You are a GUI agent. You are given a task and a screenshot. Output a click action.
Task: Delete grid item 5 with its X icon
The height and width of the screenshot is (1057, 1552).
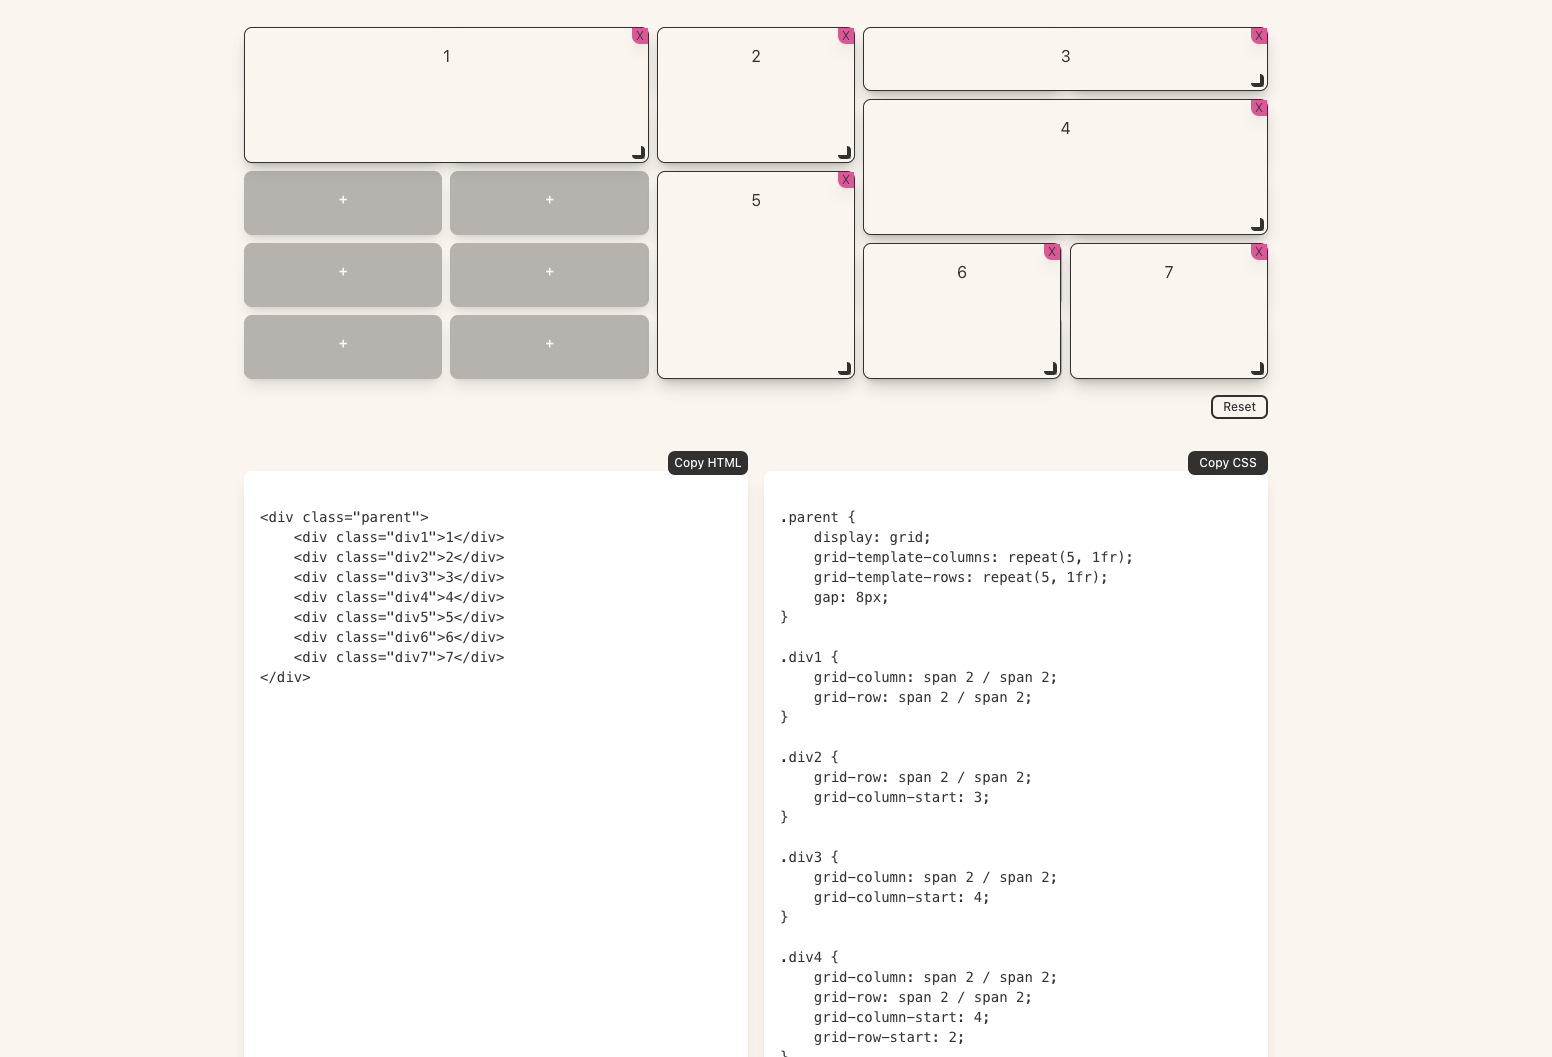point(846,180)
